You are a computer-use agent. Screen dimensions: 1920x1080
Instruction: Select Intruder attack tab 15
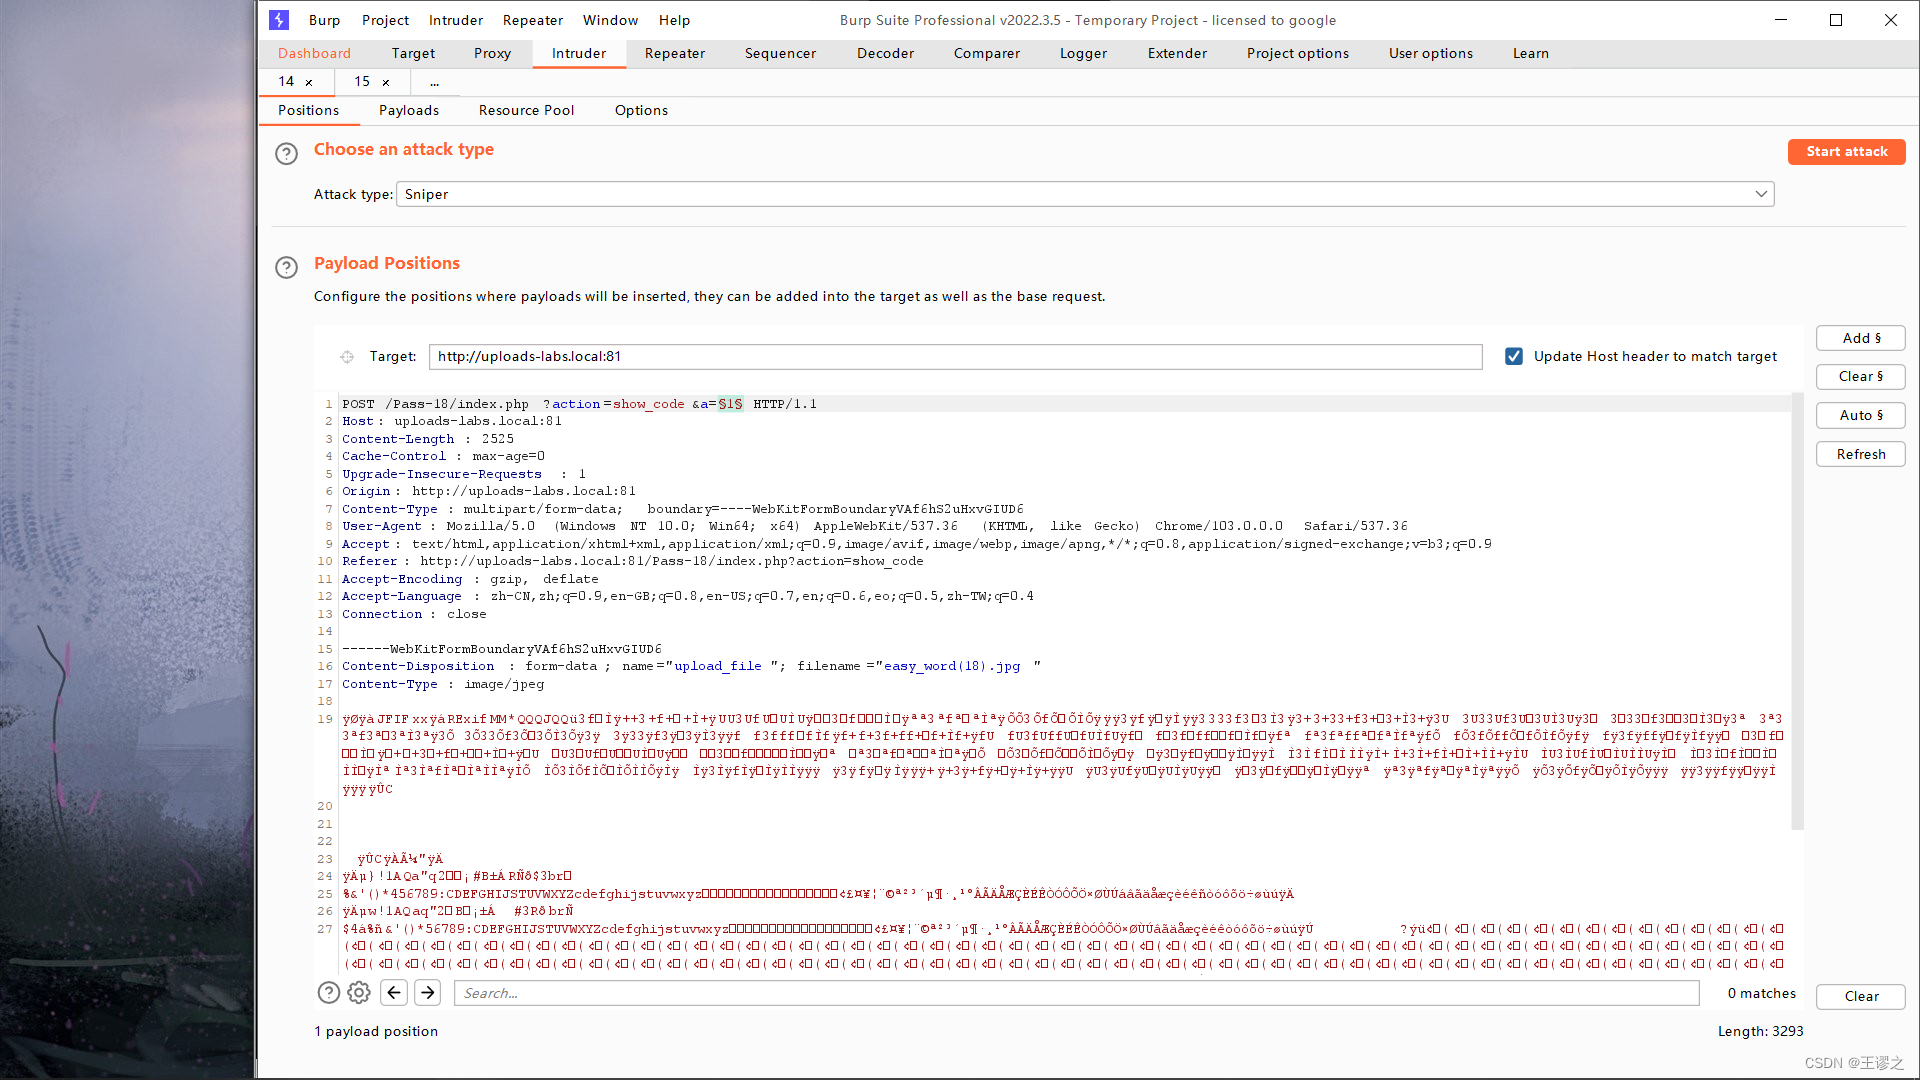362,82
